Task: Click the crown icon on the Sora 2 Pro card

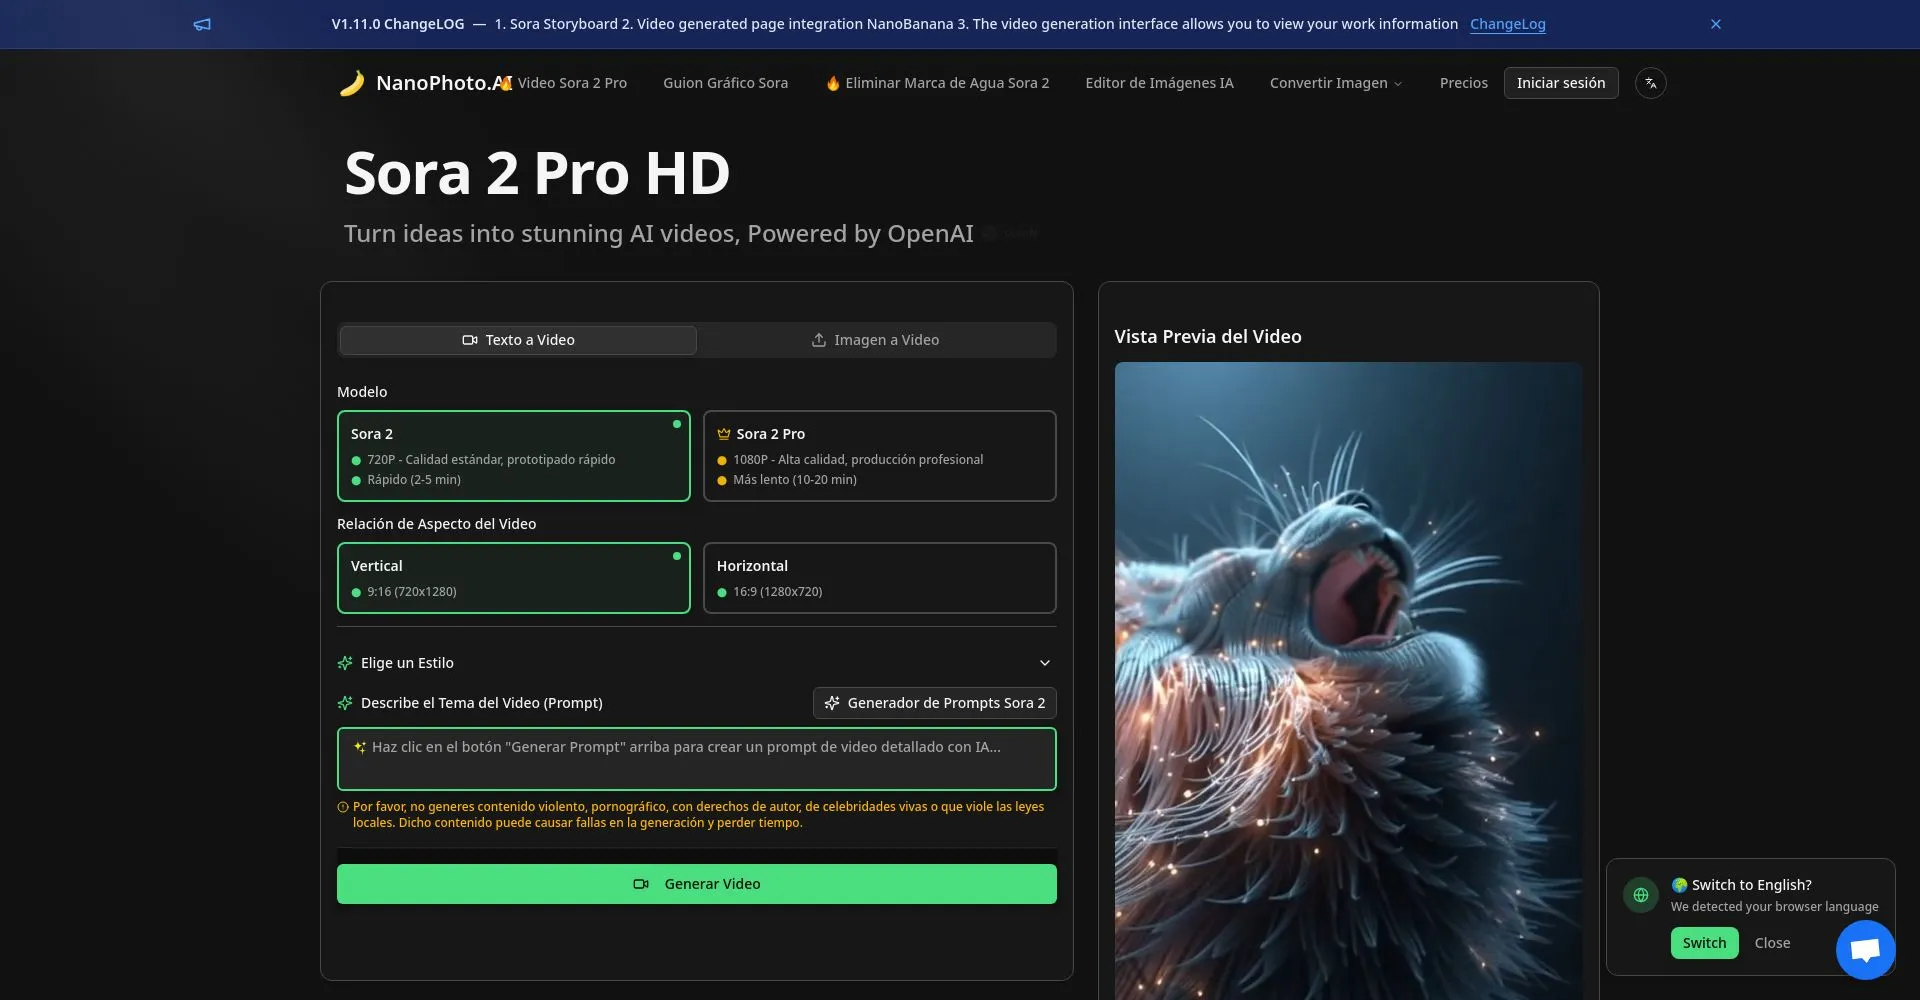Action: 723,433
